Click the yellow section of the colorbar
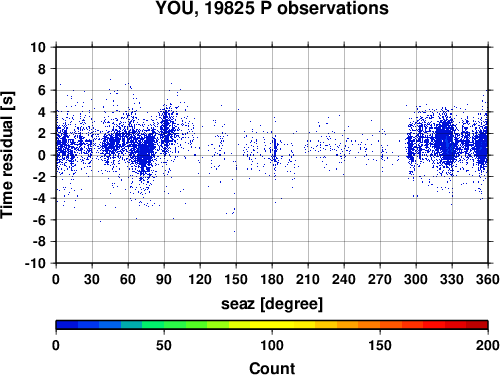 tap(272, 325)
